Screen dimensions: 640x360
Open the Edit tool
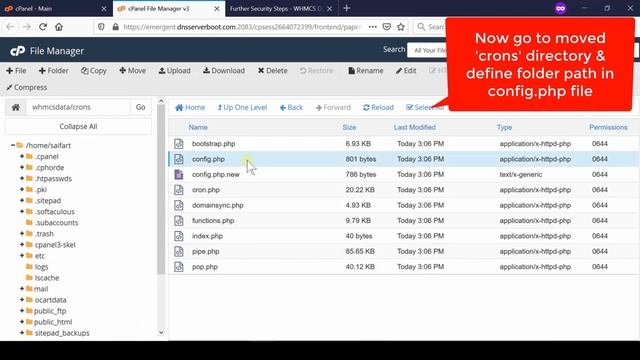pos(406,71)
